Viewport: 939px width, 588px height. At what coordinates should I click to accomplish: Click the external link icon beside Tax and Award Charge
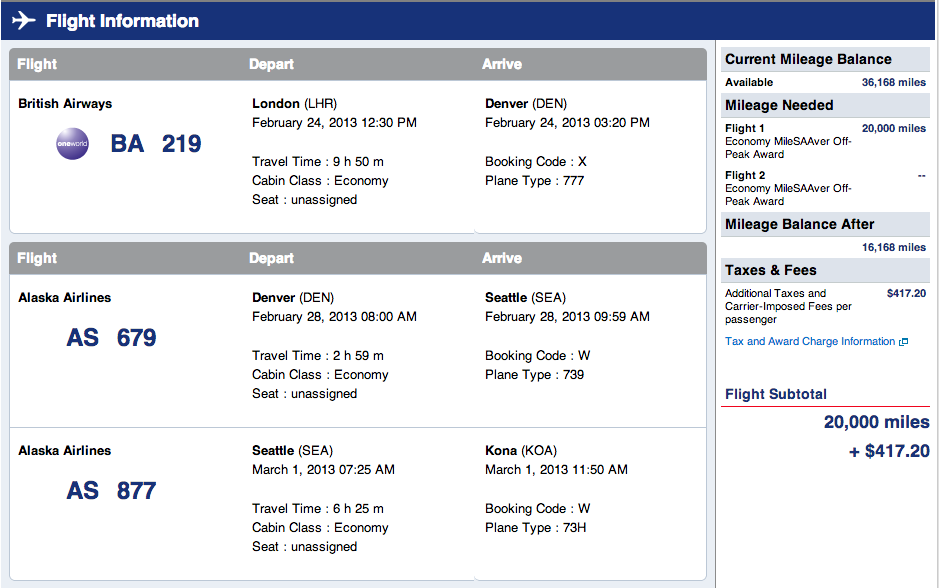[x=904, y=342]
